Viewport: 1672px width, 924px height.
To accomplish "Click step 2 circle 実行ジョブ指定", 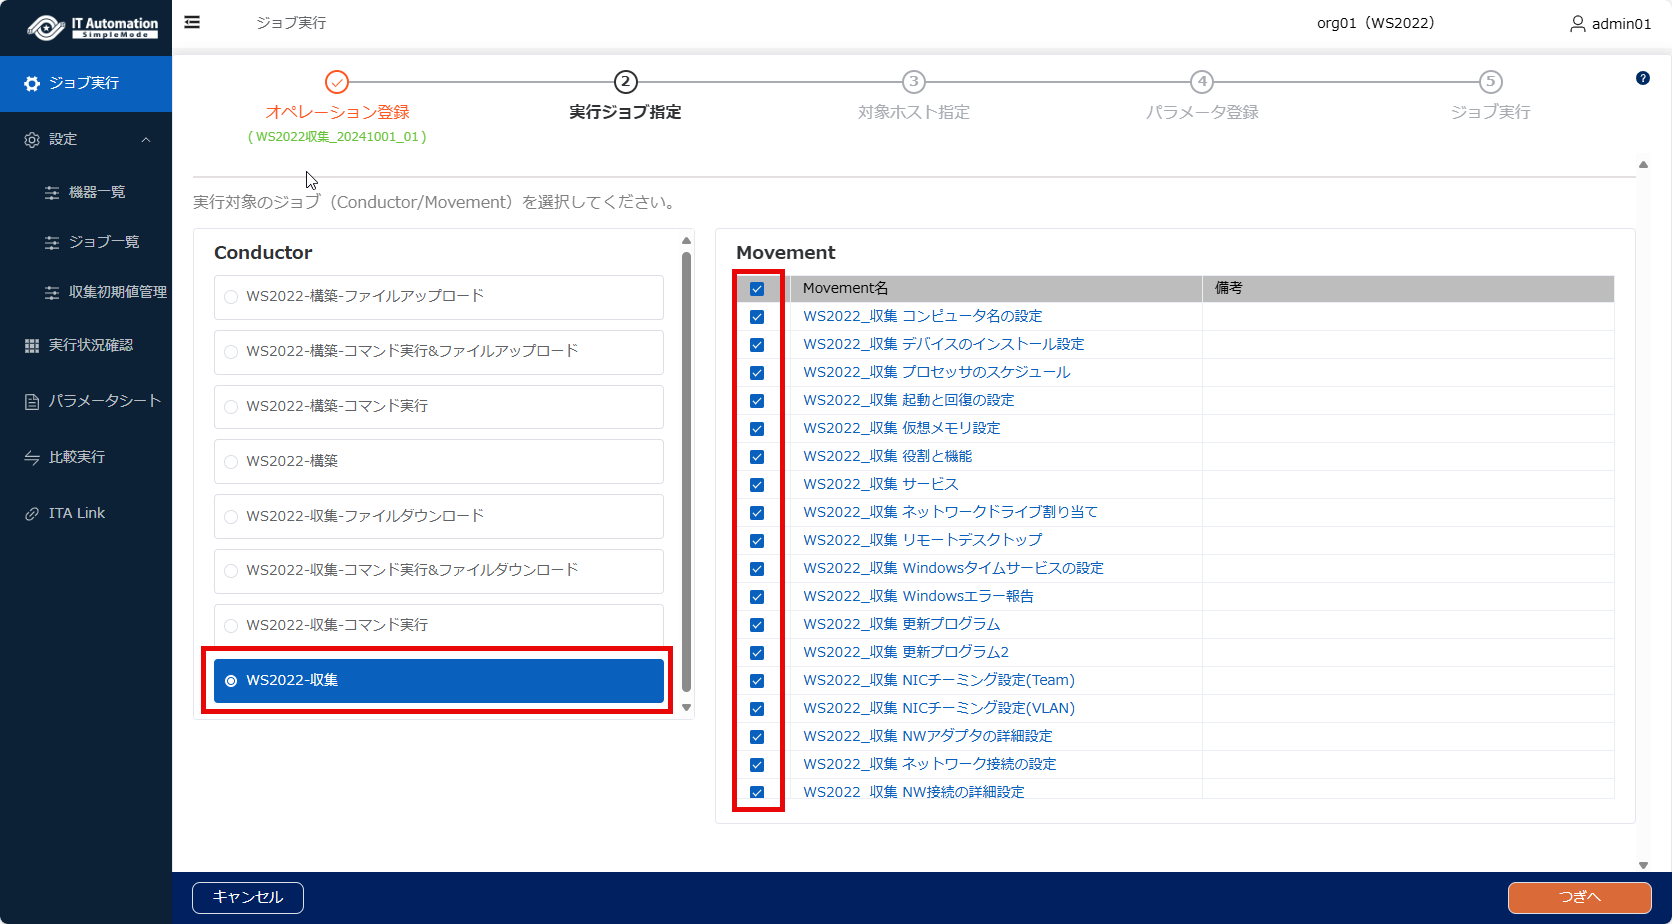I will coord(625,82).
